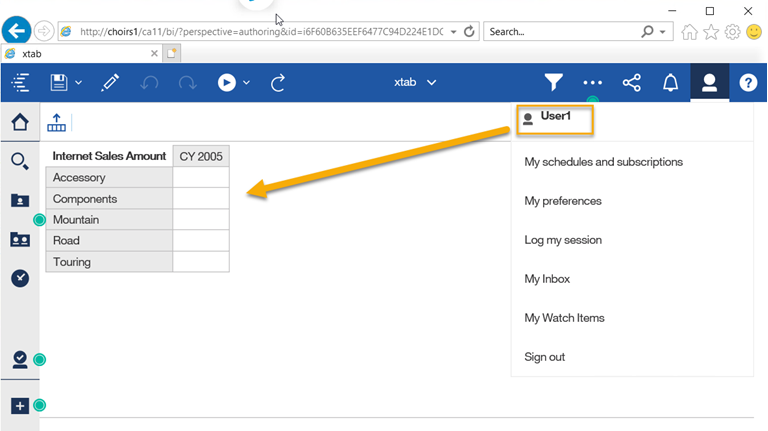The image size is (768, 431).
Task: Open the share icon
Action: [631, 82]
